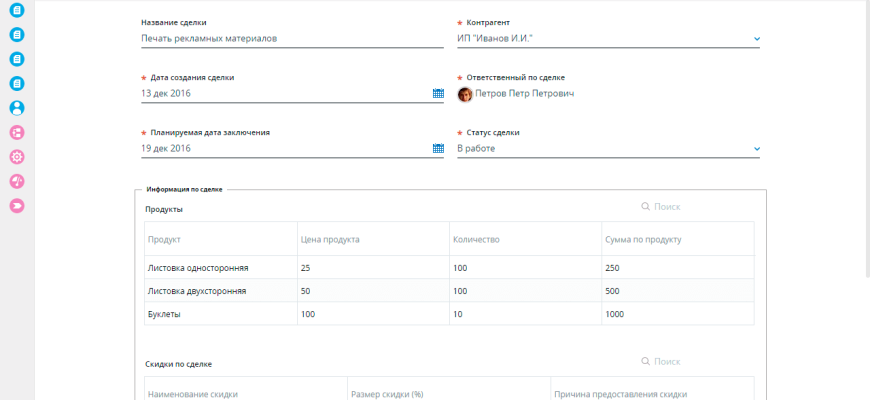The width and height of the screenshot is (870, 400).
Task: Expand the Контрагент dropdown arrow
Action: tap(756, 39)
